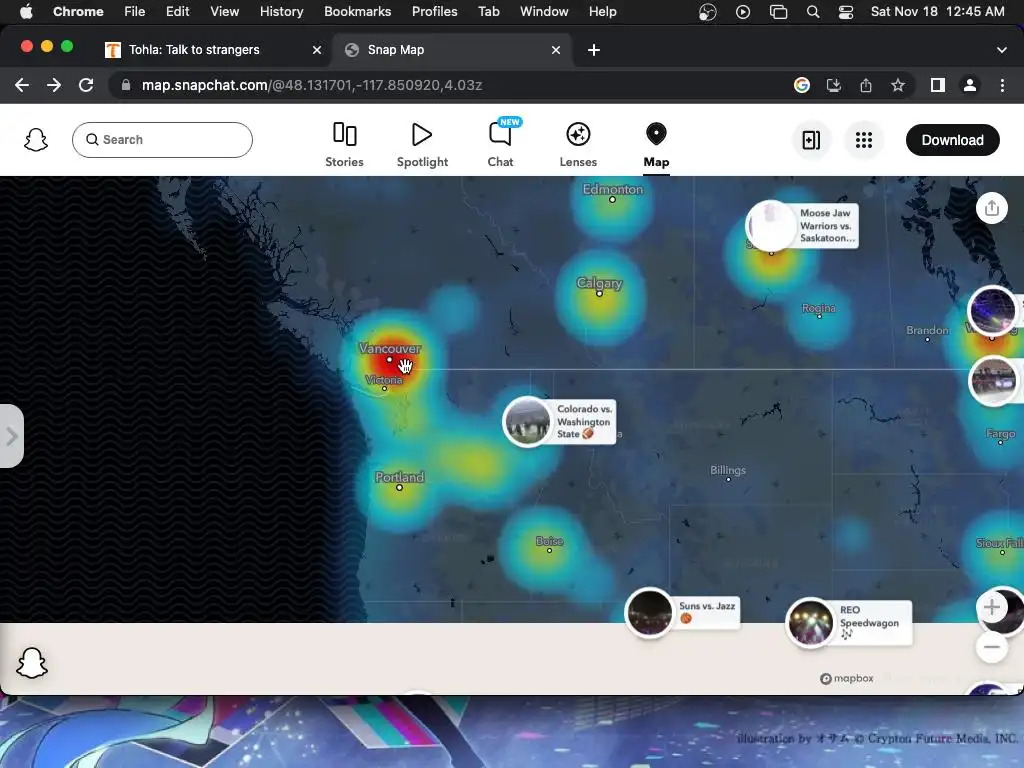Image resolution: width=1024 pixels, height=768 pixels.
Task: Click the mapbox attribution link
Action: pos(847,679)
